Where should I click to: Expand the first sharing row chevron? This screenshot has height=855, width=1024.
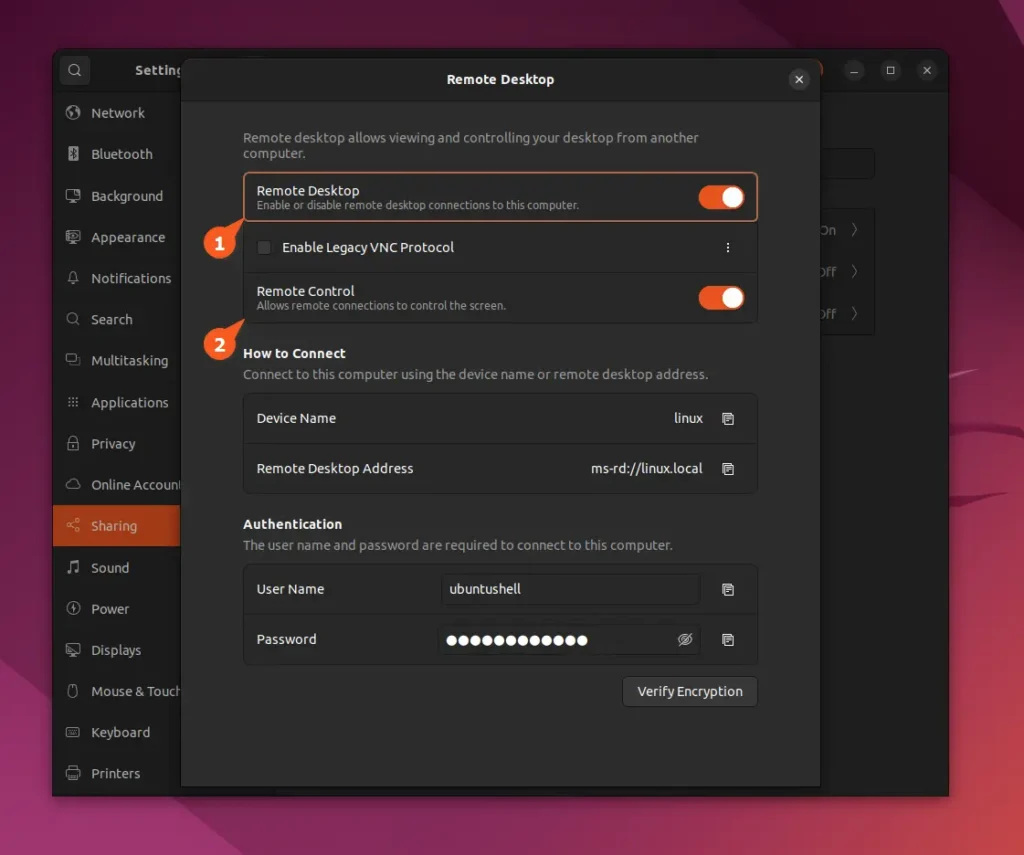[x=854, y=230]
